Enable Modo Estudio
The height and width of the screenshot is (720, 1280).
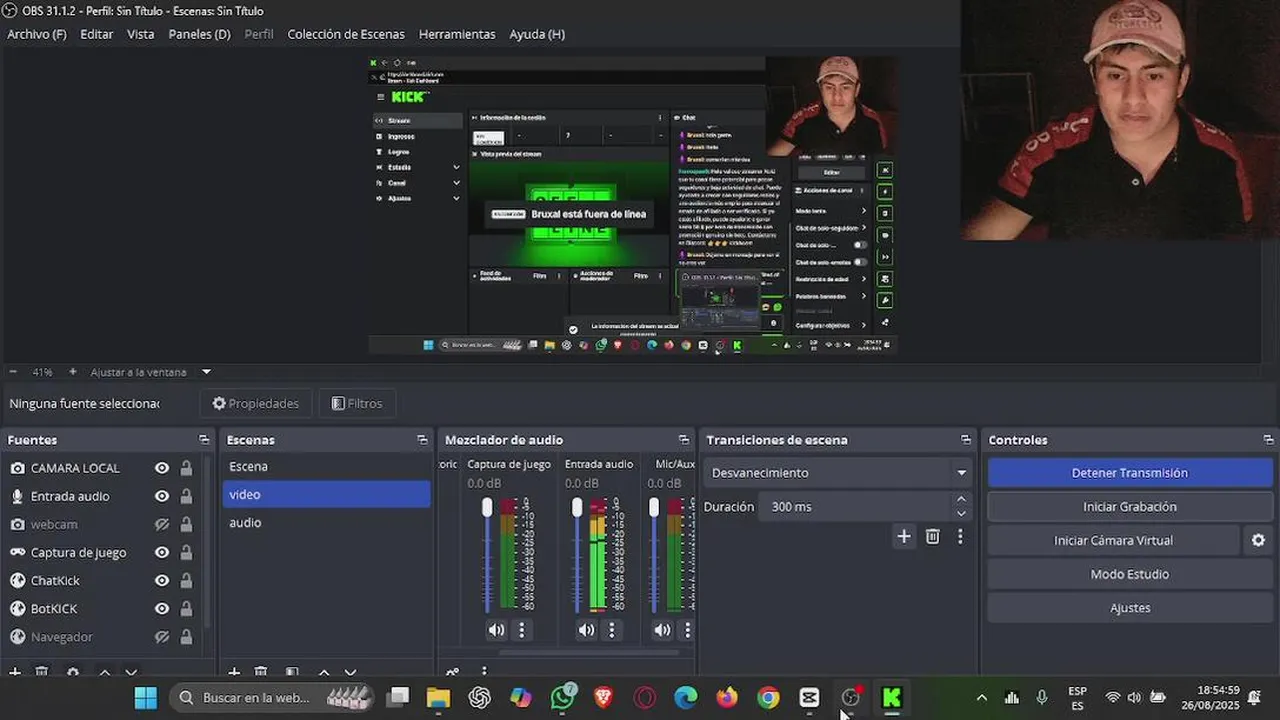click(x=1130, y=574)
